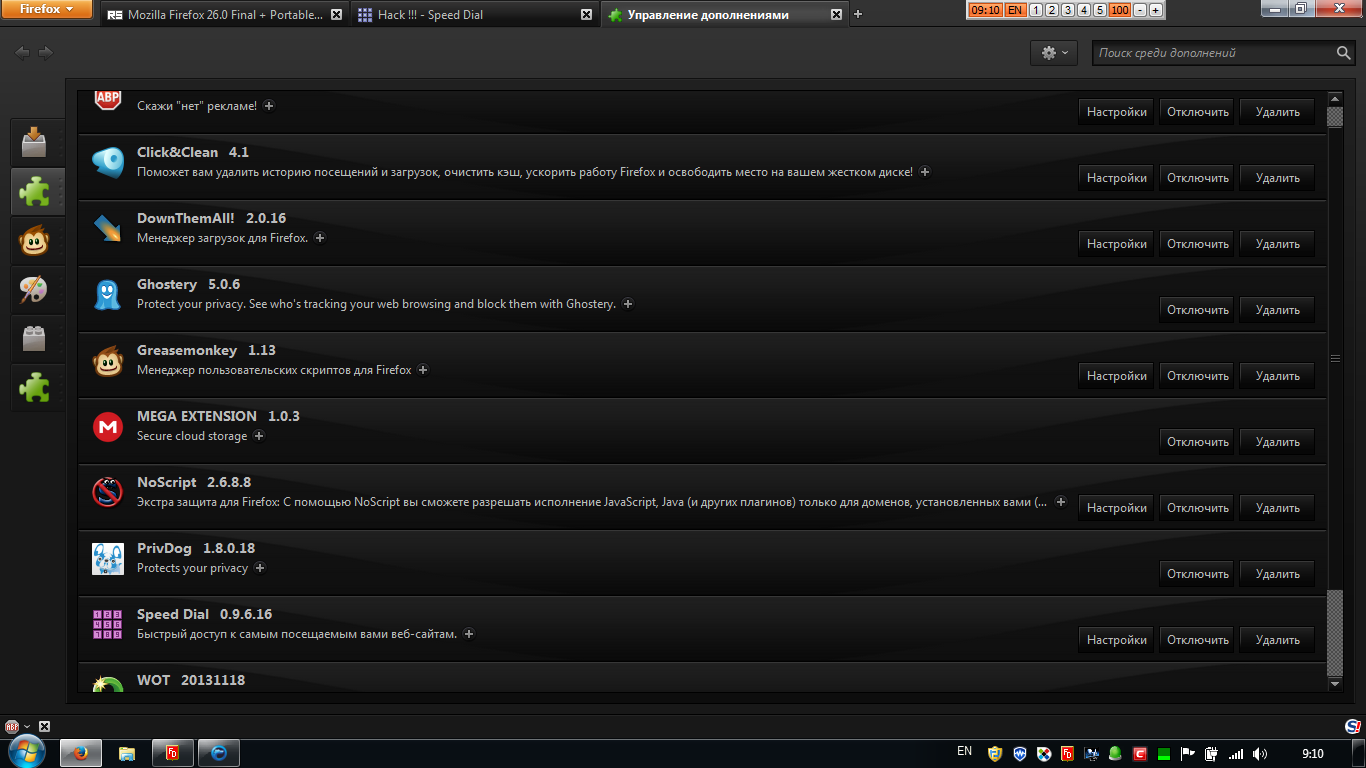Viewport: 1366px width, 768px height.
Task: Disable DownThemAll! with Отключить
Action: coord(1198,244)
